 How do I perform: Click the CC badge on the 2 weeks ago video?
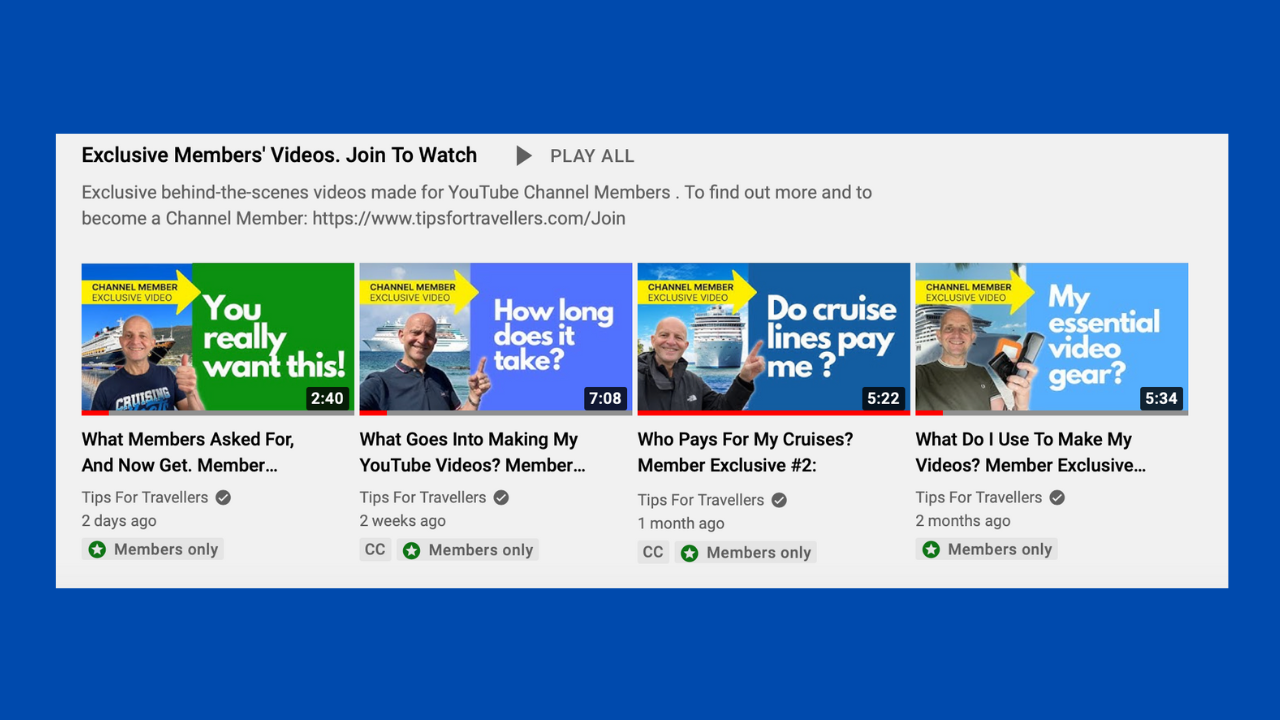tap(375, 549)
